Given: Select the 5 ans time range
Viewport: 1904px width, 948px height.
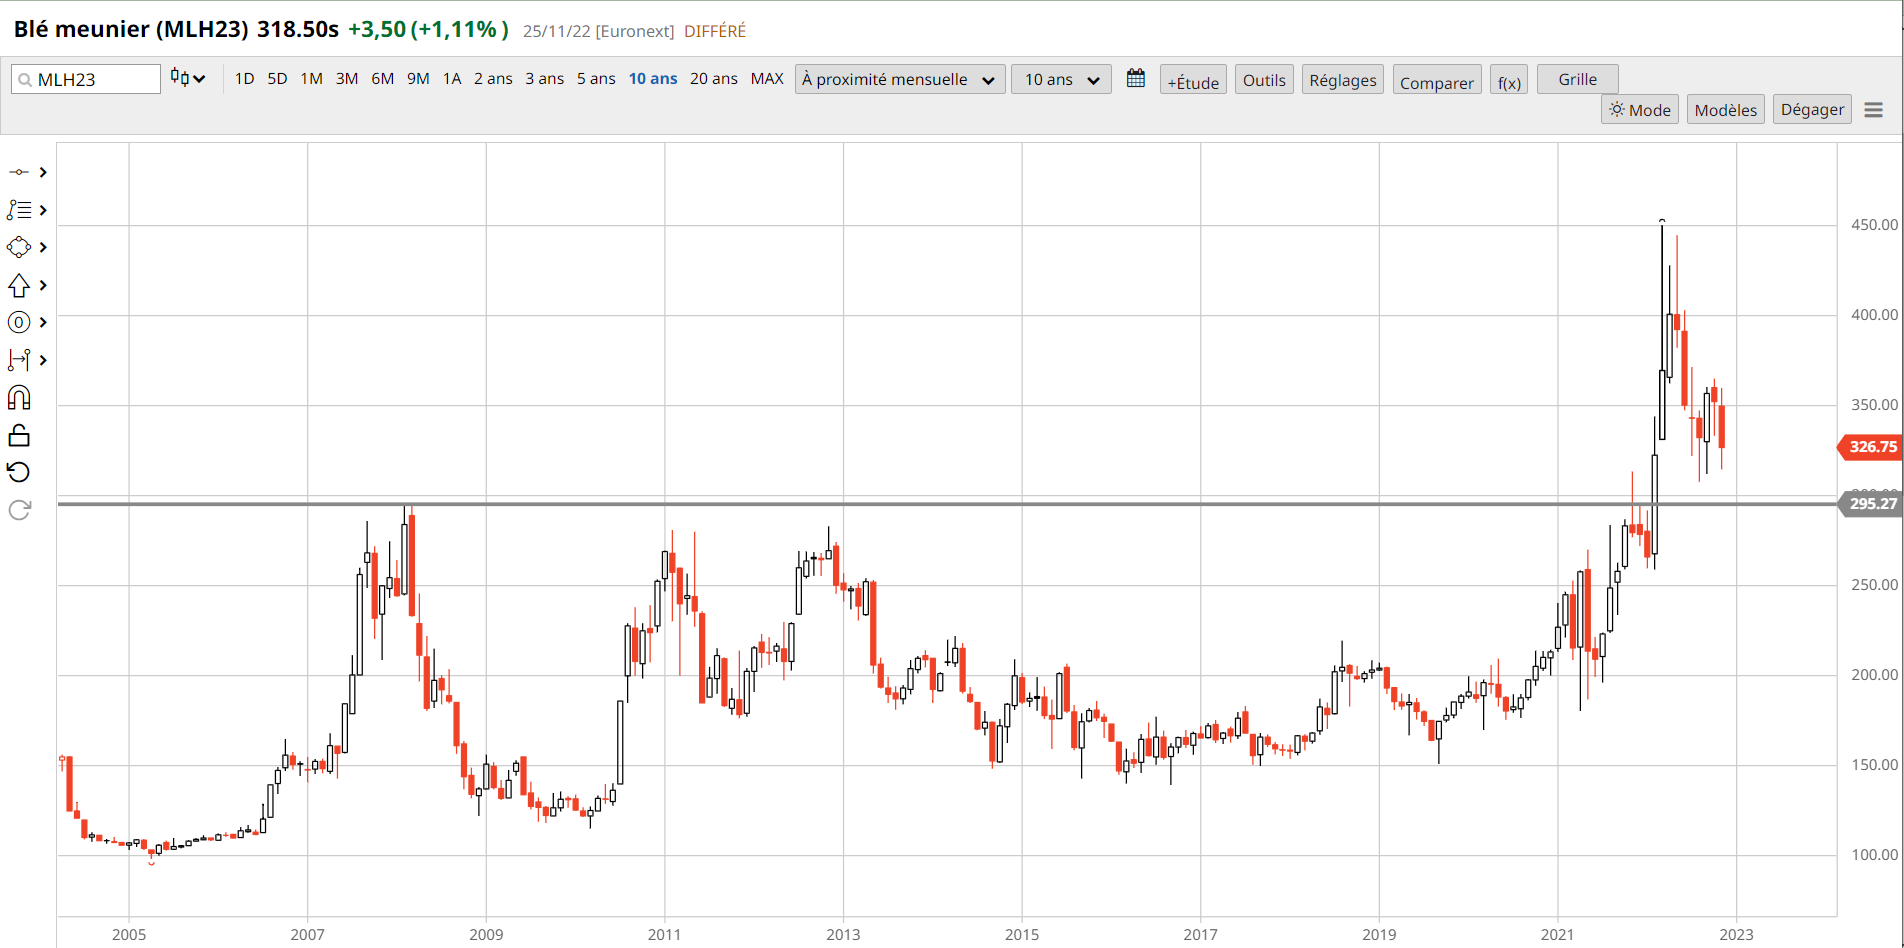Looking at the screenshot, I should click(596, 79).
